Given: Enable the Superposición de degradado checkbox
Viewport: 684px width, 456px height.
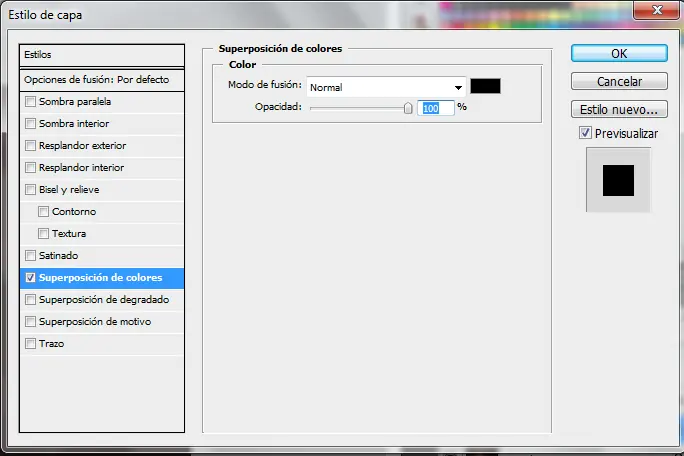Looking at the screenshot, I should click(x=30, y=299).
